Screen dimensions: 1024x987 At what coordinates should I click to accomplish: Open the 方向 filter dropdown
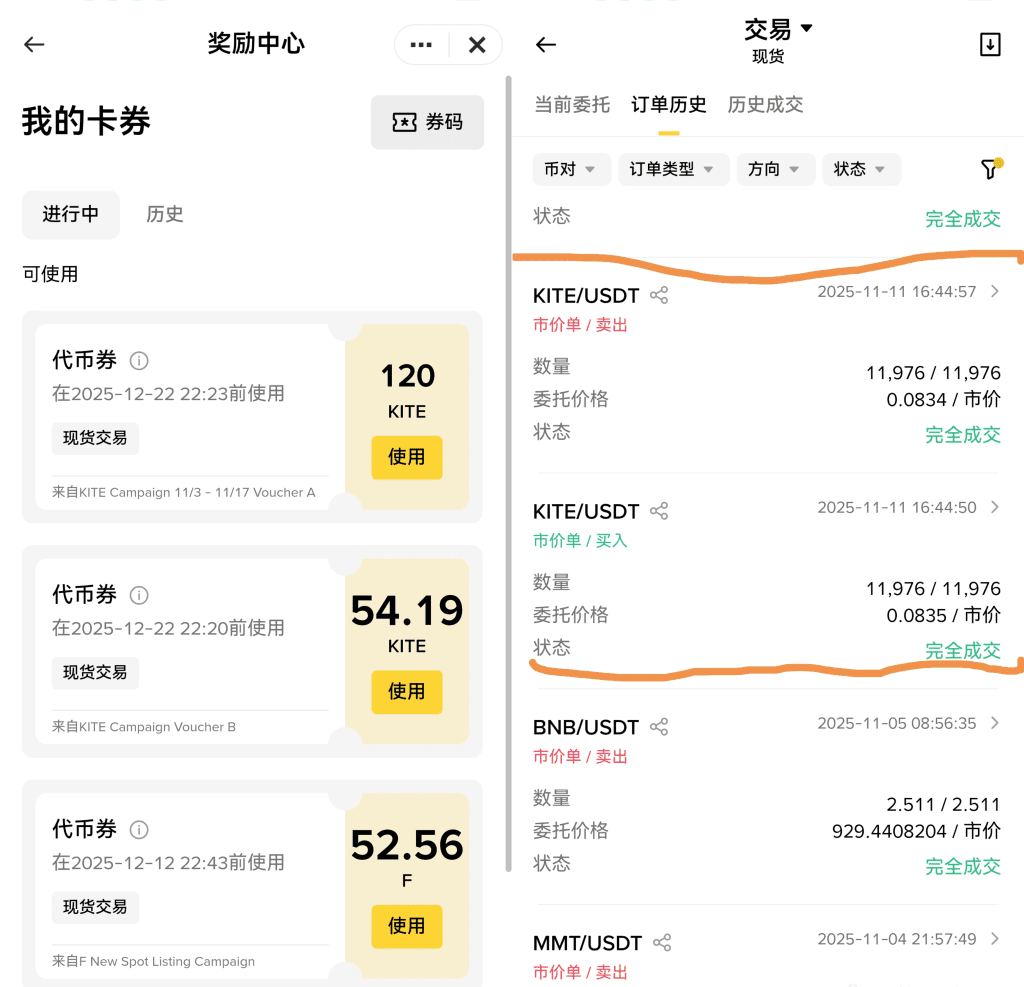click(775, 169)
